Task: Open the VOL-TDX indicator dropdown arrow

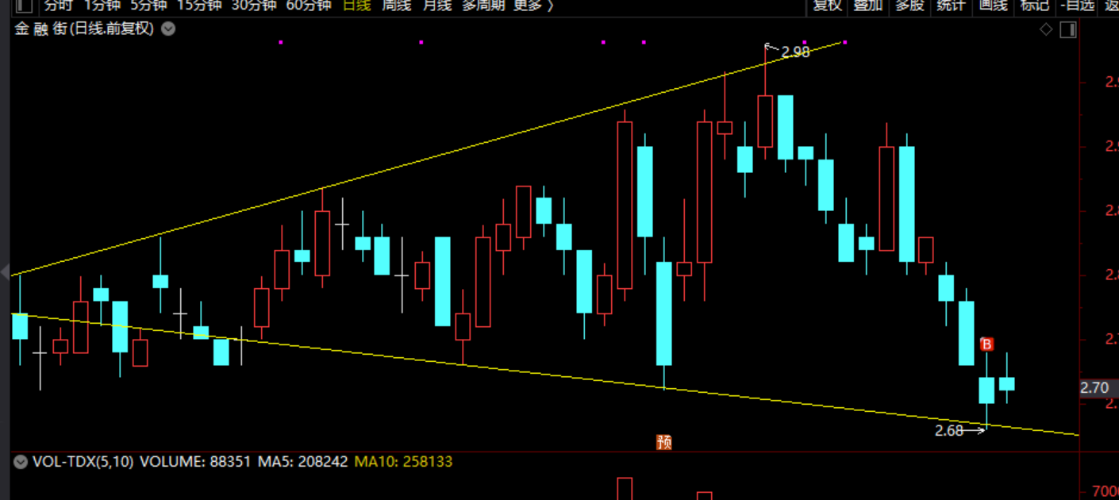Action: pyautogui.click(x=21, y=461)
